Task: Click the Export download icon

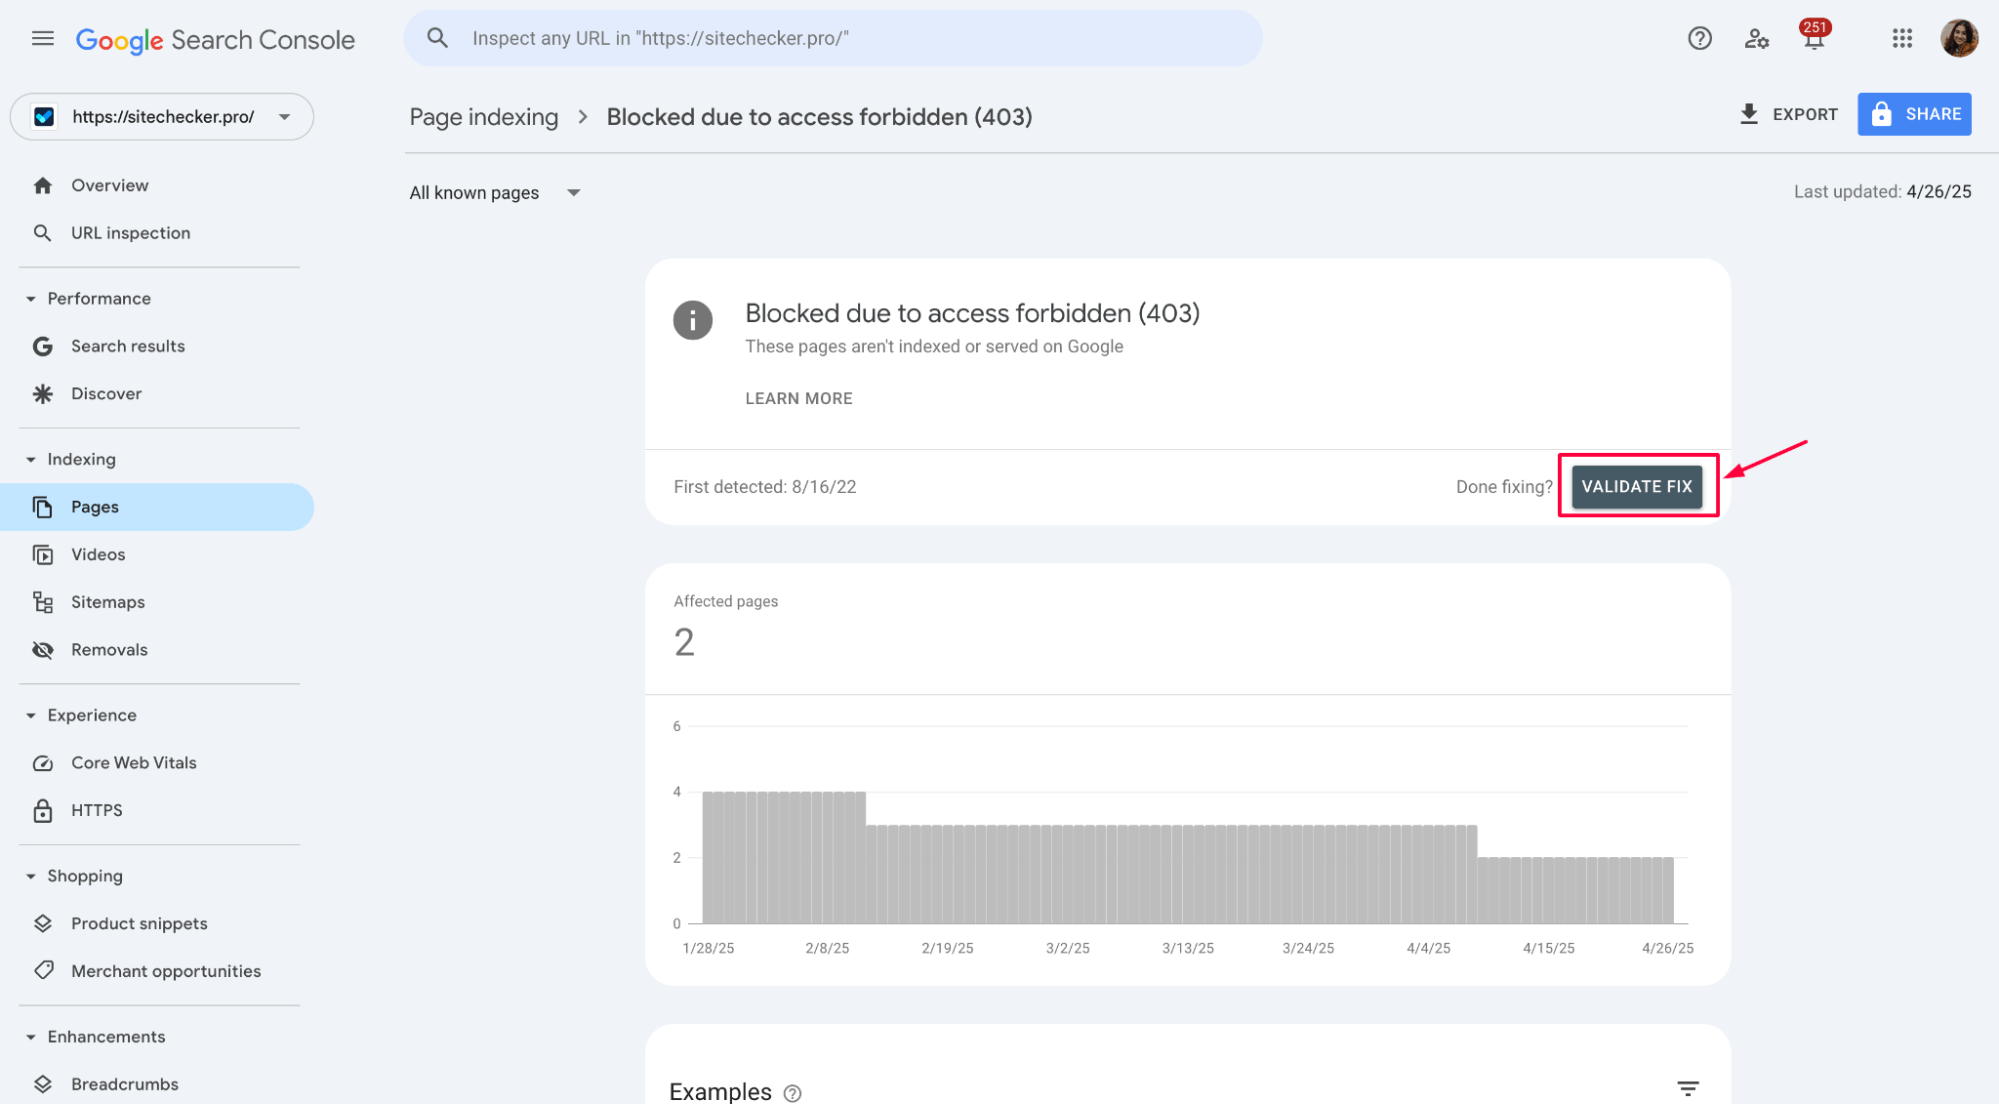Action: pos(1748,114)
